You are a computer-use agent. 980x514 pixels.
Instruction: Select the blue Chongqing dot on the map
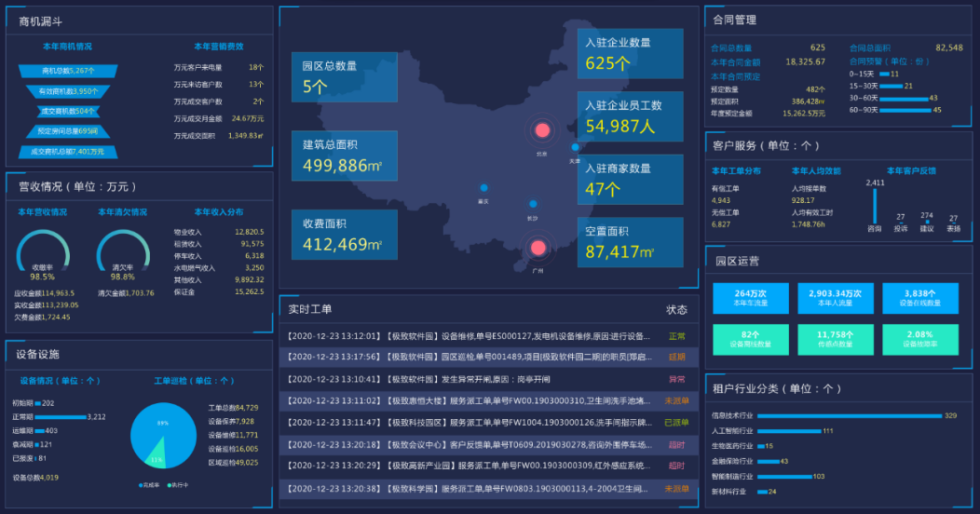coord(484,188)
